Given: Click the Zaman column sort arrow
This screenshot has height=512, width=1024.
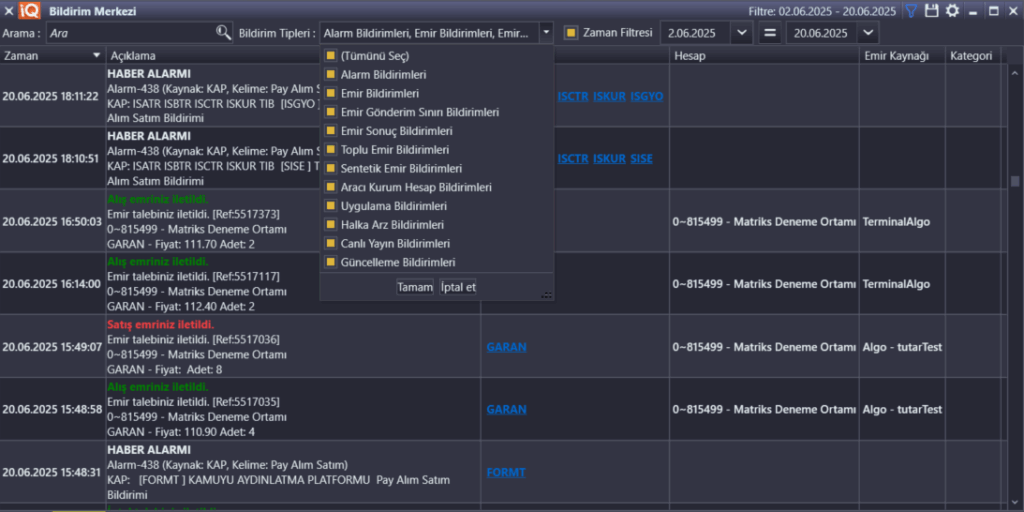Looking at the screenshot, I should 97,56.
